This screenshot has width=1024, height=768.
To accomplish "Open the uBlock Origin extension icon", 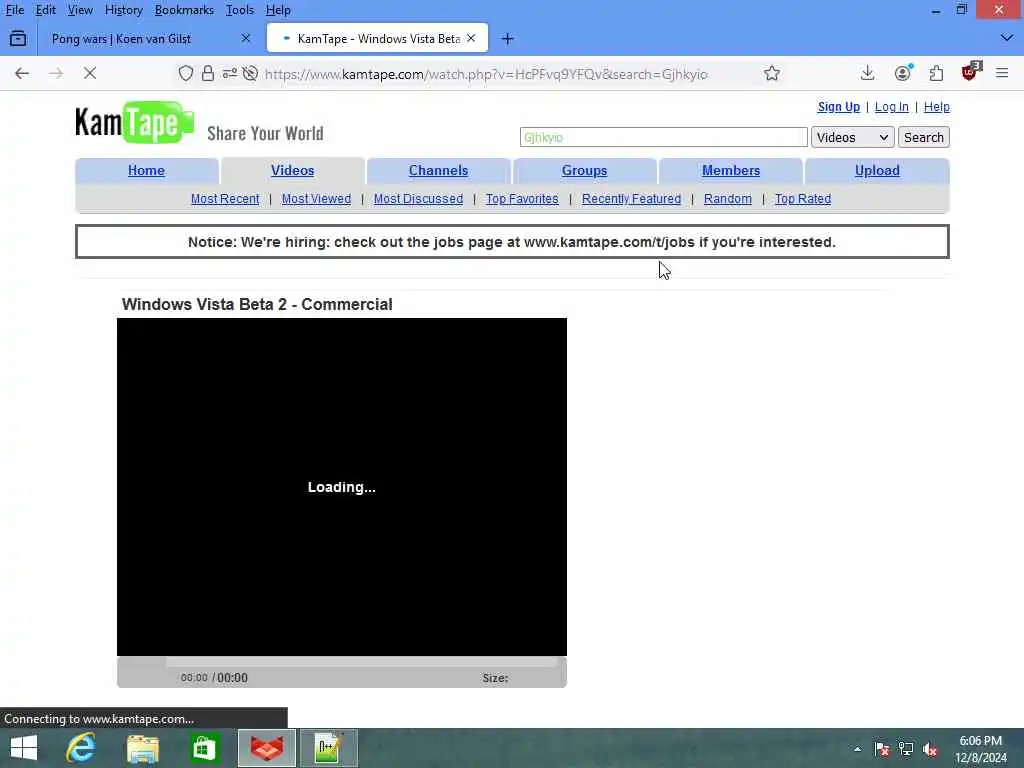I will point(970,72).
